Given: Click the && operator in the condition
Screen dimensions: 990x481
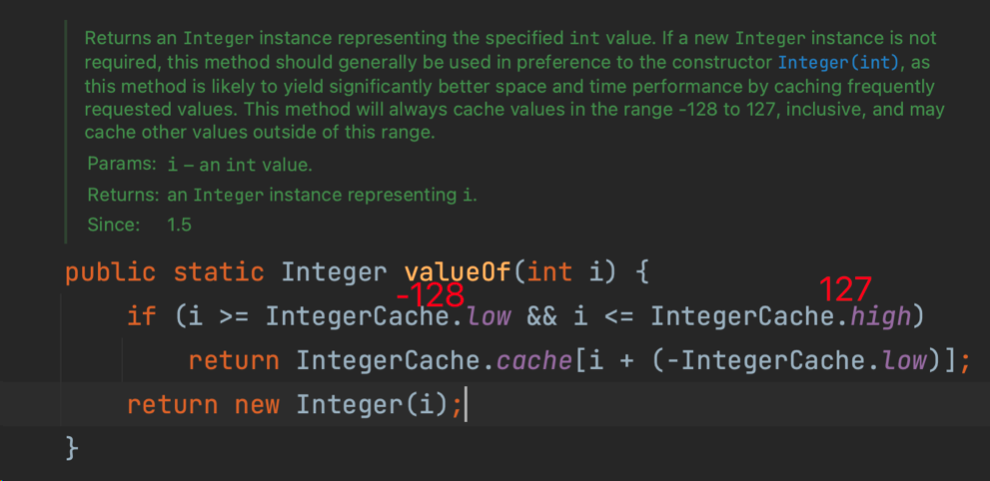Looking at the screenshot, I should point(542,317).
